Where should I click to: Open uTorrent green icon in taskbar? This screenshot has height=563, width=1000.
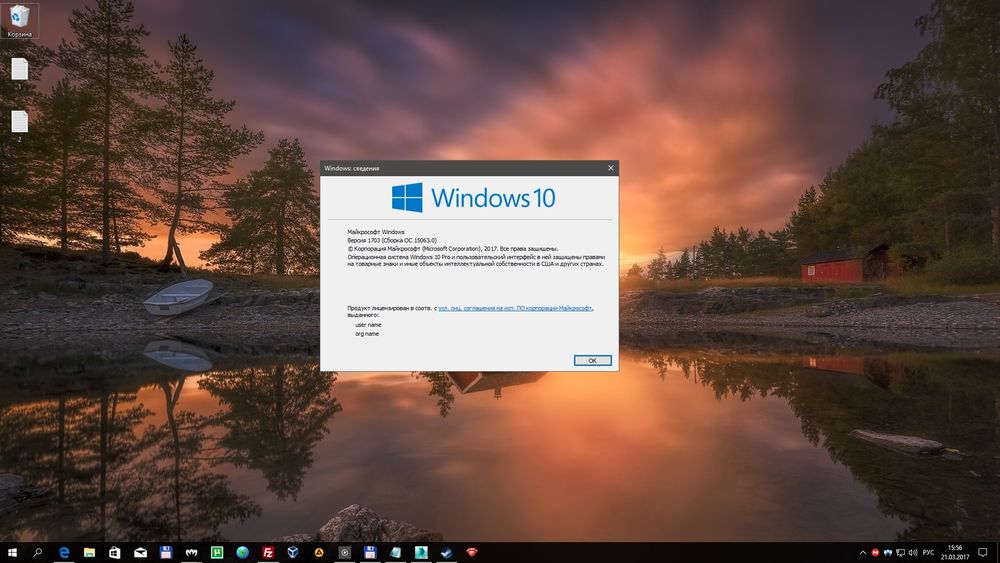click(217, 552)
